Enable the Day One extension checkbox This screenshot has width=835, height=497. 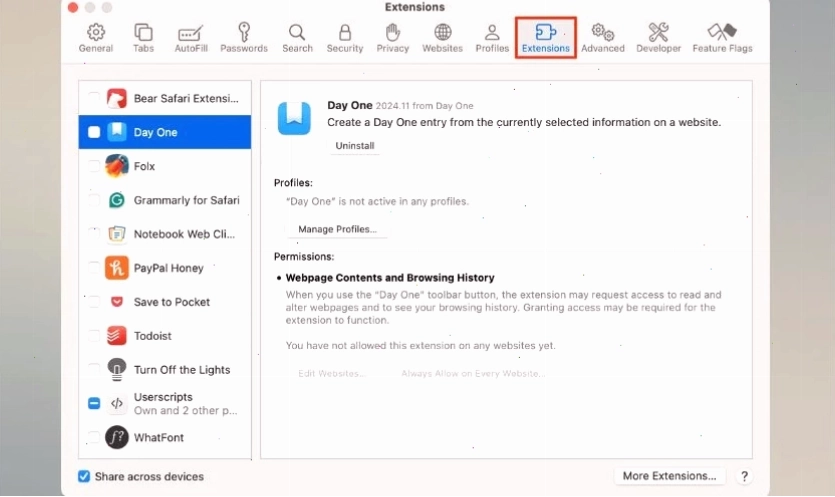click(94, 132)
